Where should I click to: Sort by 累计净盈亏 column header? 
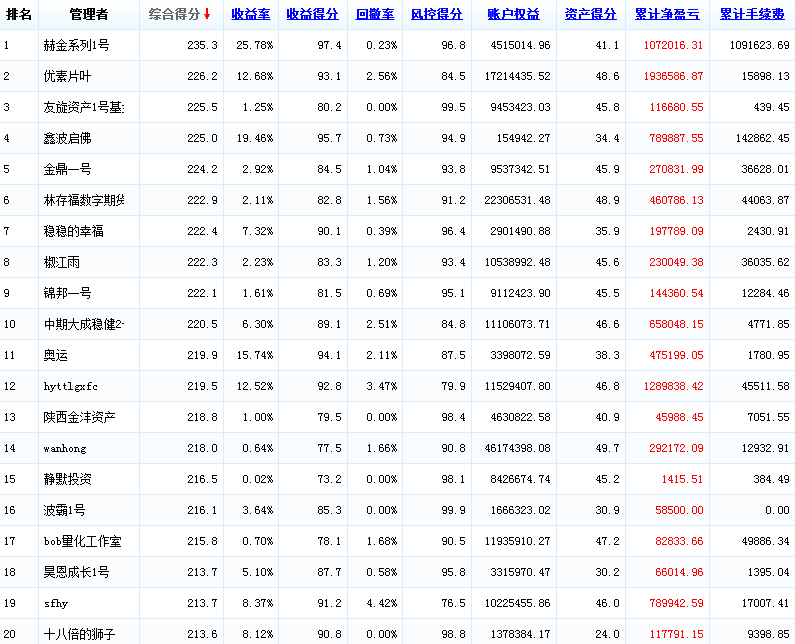pos(667,15)
